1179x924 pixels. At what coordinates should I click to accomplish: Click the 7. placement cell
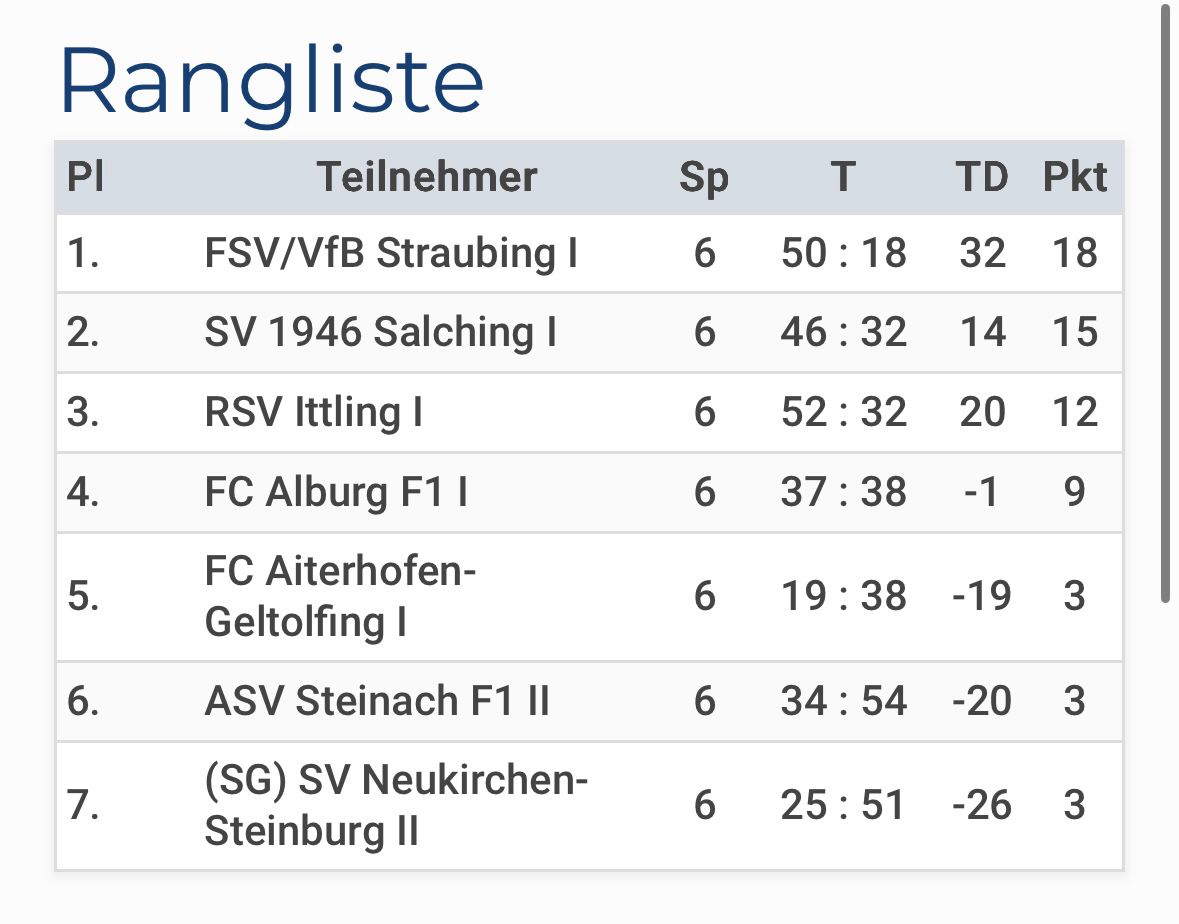pyautogui.click(x=83, y=805)
